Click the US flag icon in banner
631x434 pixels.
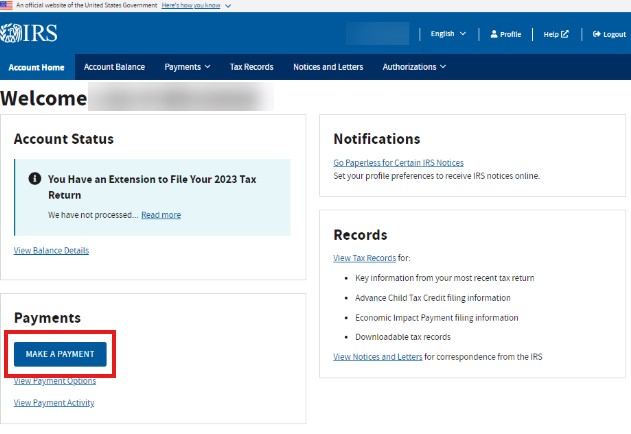pos(6,5)
